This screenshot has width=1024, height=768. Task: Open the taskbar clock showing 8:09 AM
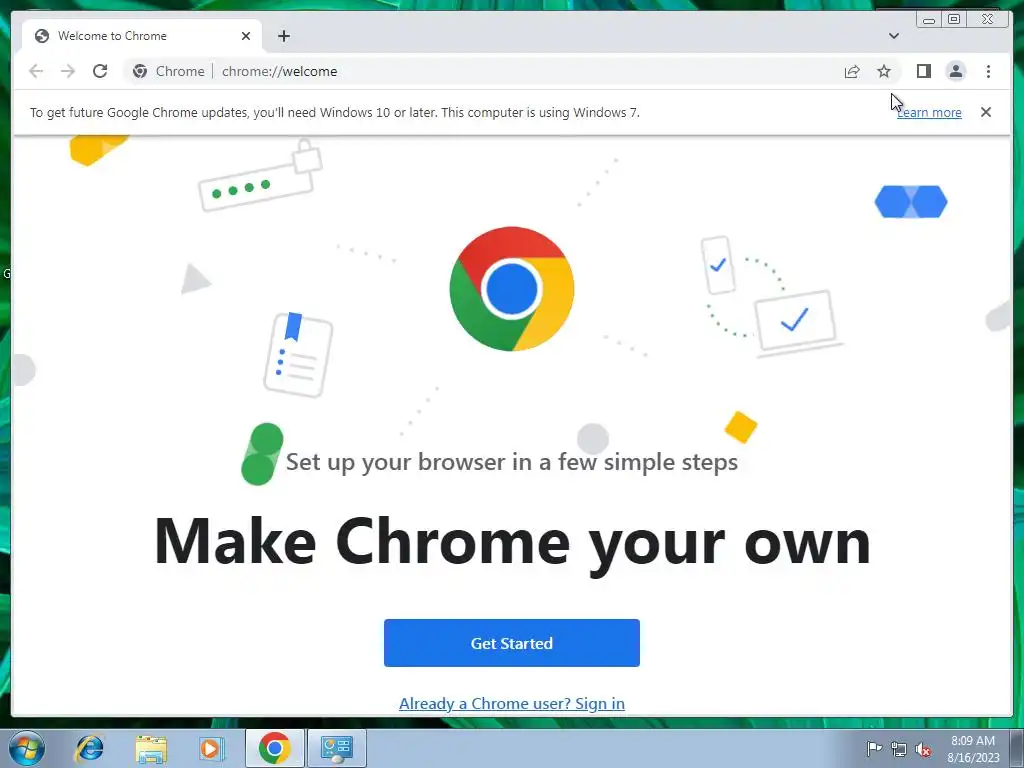(973, 748)
